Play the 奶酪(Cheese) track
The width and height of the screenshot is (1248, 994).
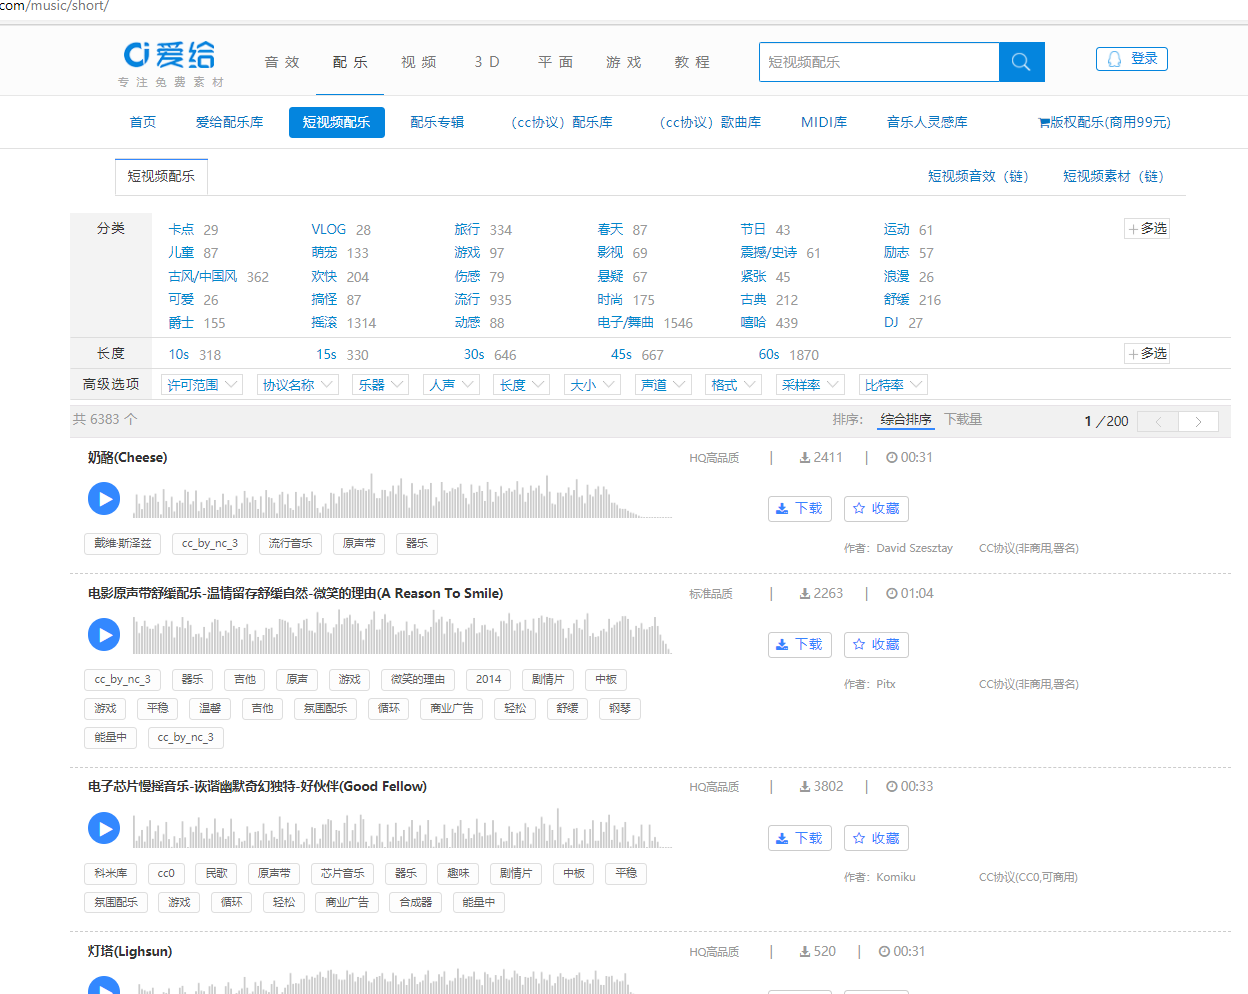tap(104, 498)
